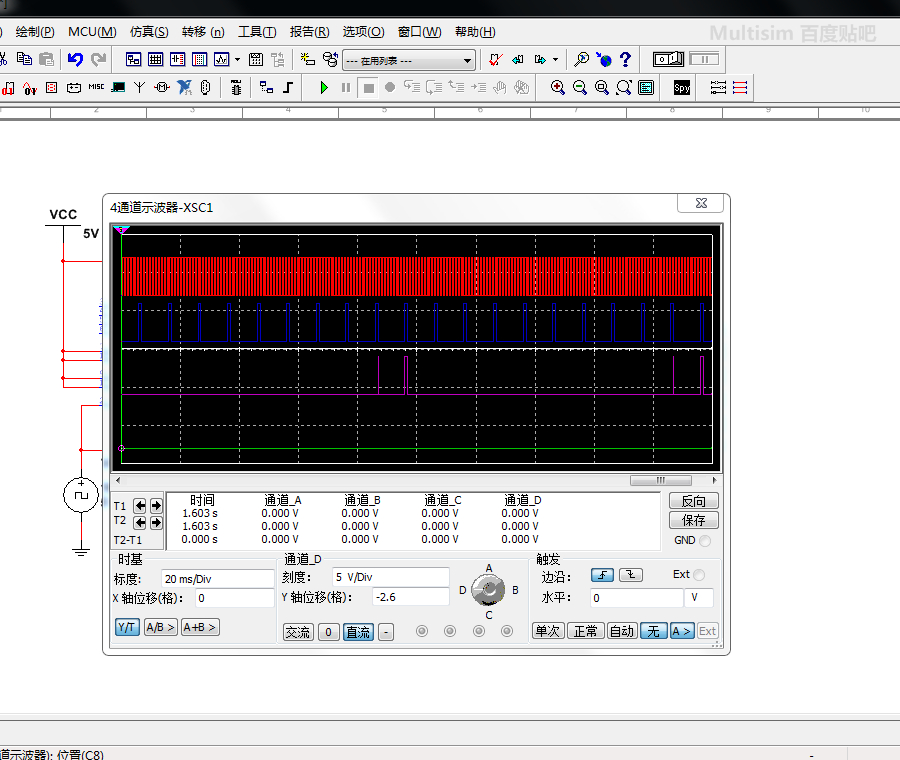Viewport: 900px width, 760px height.
Task: Open the 仿真(S) menu
Action: 149,32
